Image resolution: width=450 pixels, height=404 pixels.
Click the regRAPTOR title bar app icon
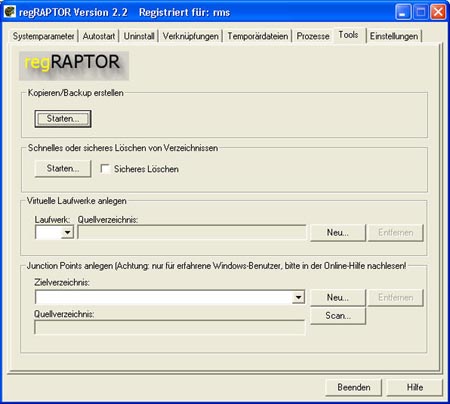pos(9,12)
